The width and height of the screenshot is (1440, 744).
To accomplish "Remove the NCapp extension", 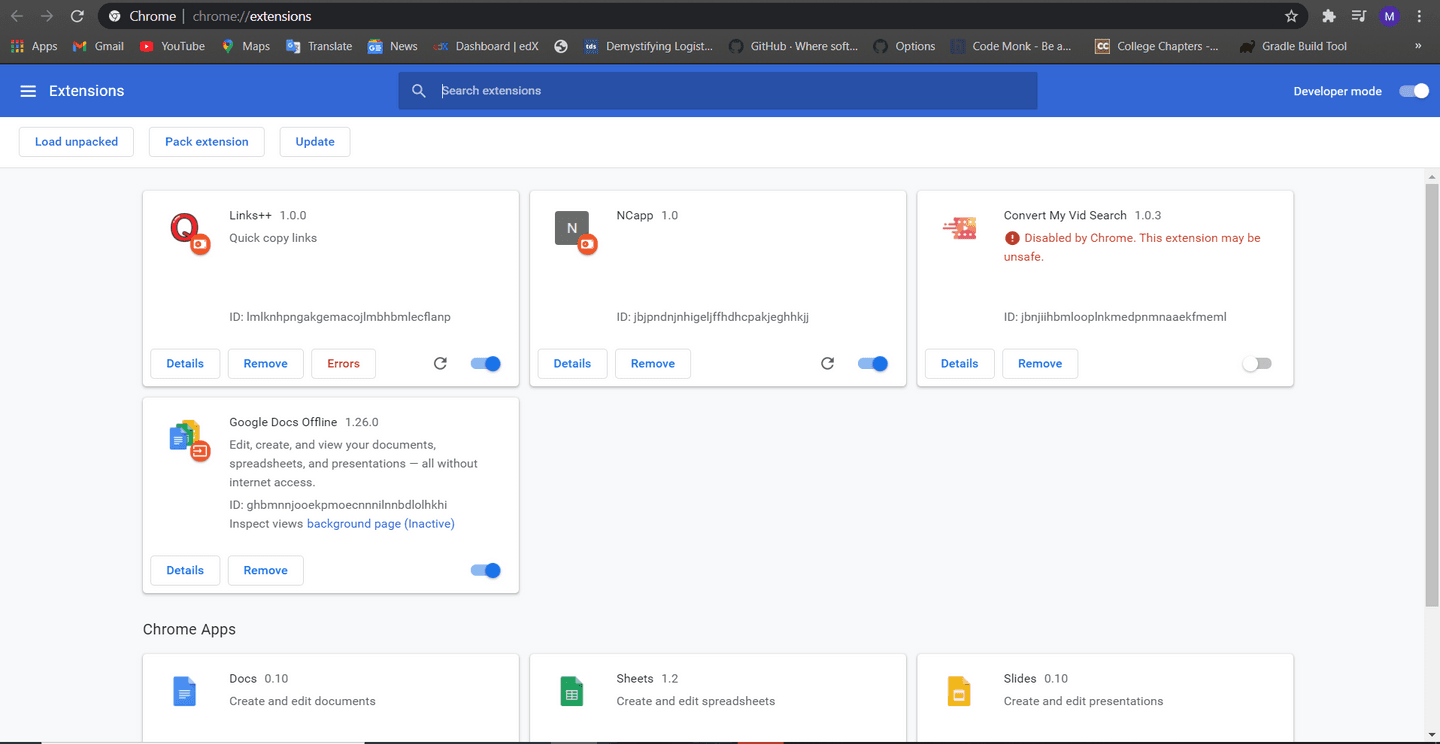I will tap(653, 364).
